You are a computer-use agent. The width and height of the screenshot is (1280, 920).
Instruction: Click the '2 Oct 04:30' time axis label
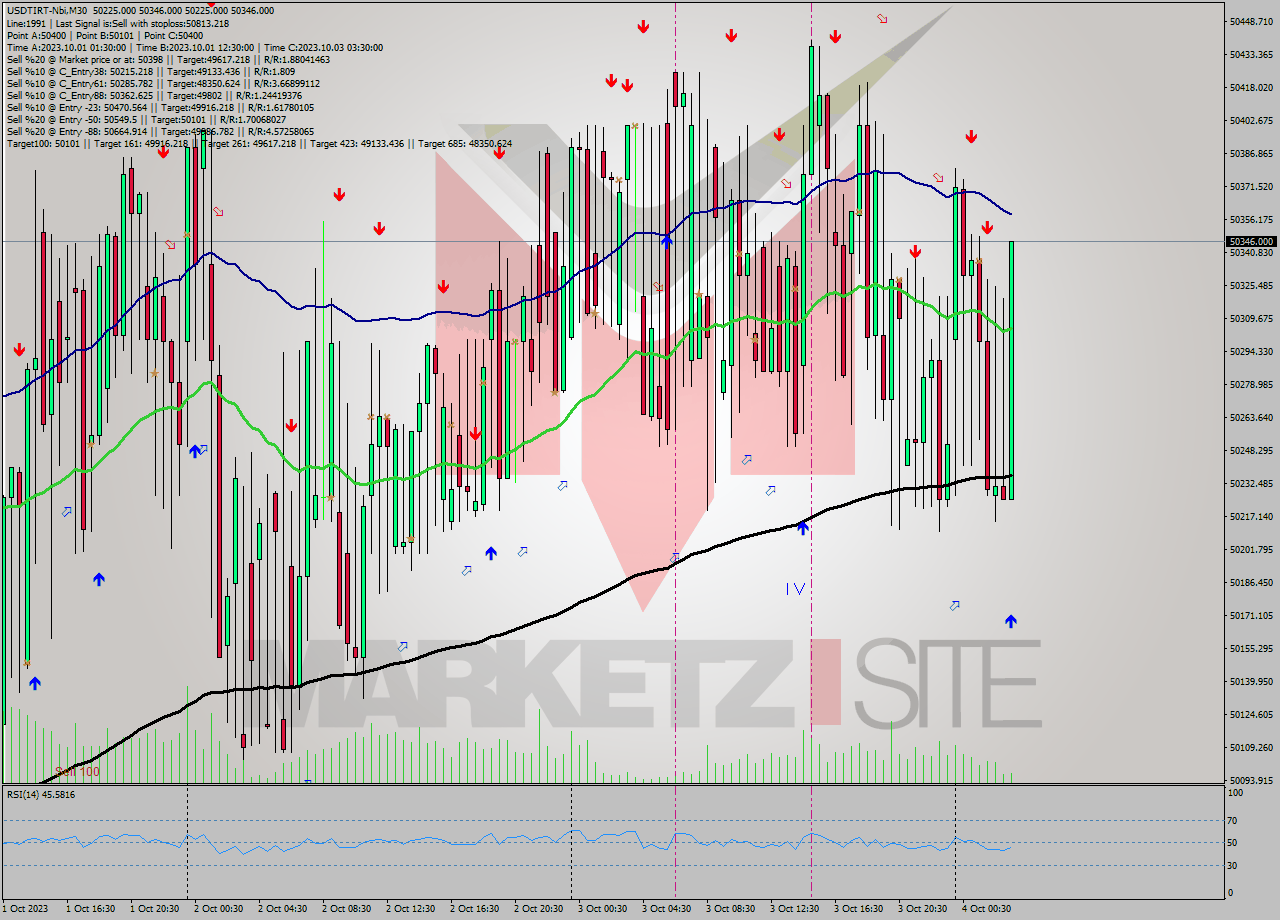282,909
